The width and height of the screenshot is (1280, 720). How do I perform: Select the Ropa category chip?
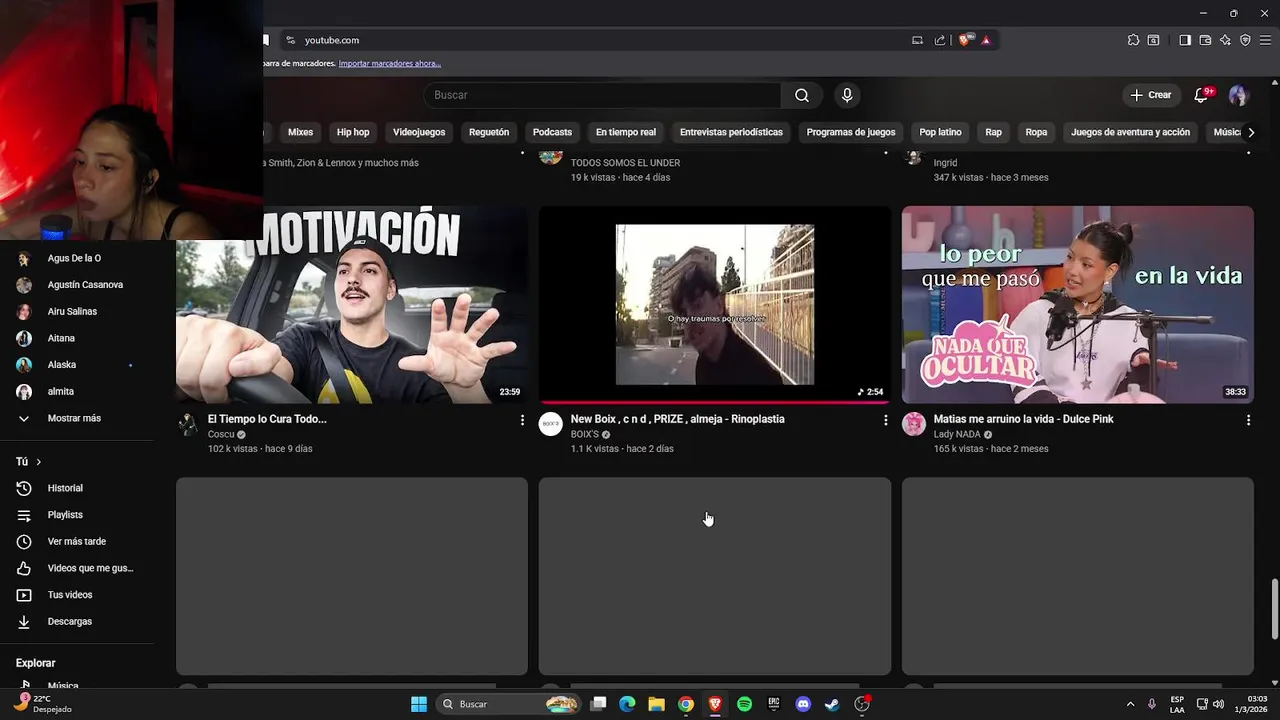click(1036, 132)
